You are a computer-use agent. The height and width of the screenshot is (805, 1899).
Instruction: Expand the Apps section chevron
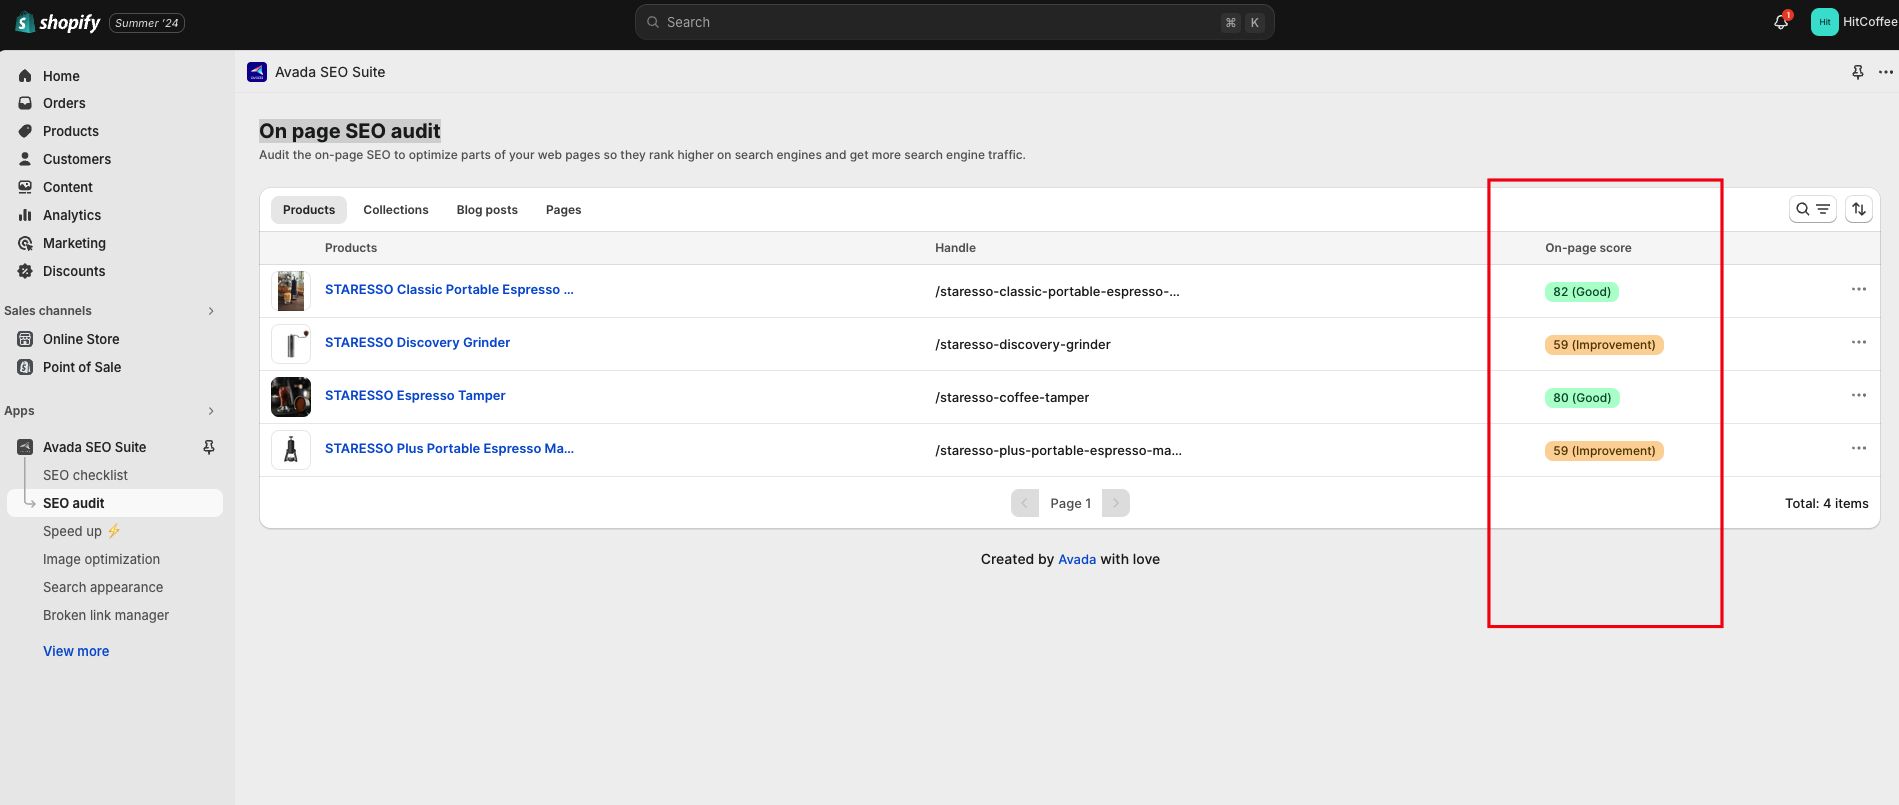(x=211, y=411)
